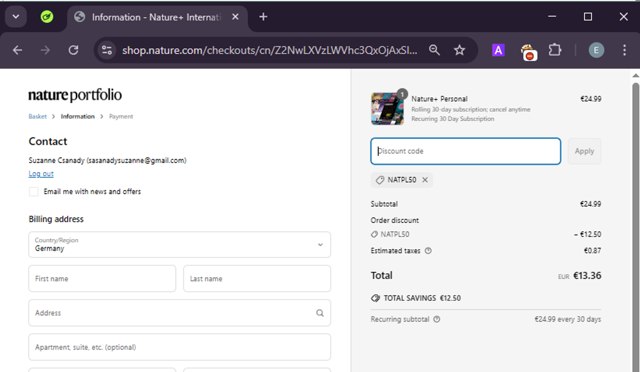Image resolution: width=640 pixels, height=372 pixels.
Task: Open a new browser tab
Action: (x=263, y=17)
